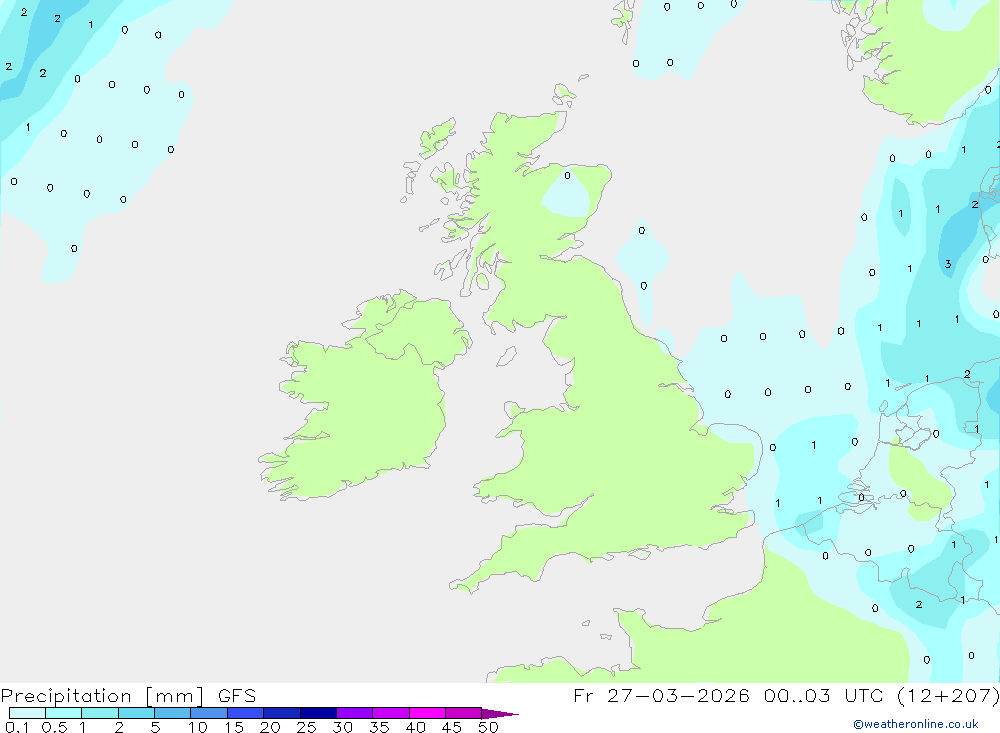Click the '0' value over northern Scotland
The width and height of the screenshot is (1000, 733).
pyautogui.click(x=567, y=175)
